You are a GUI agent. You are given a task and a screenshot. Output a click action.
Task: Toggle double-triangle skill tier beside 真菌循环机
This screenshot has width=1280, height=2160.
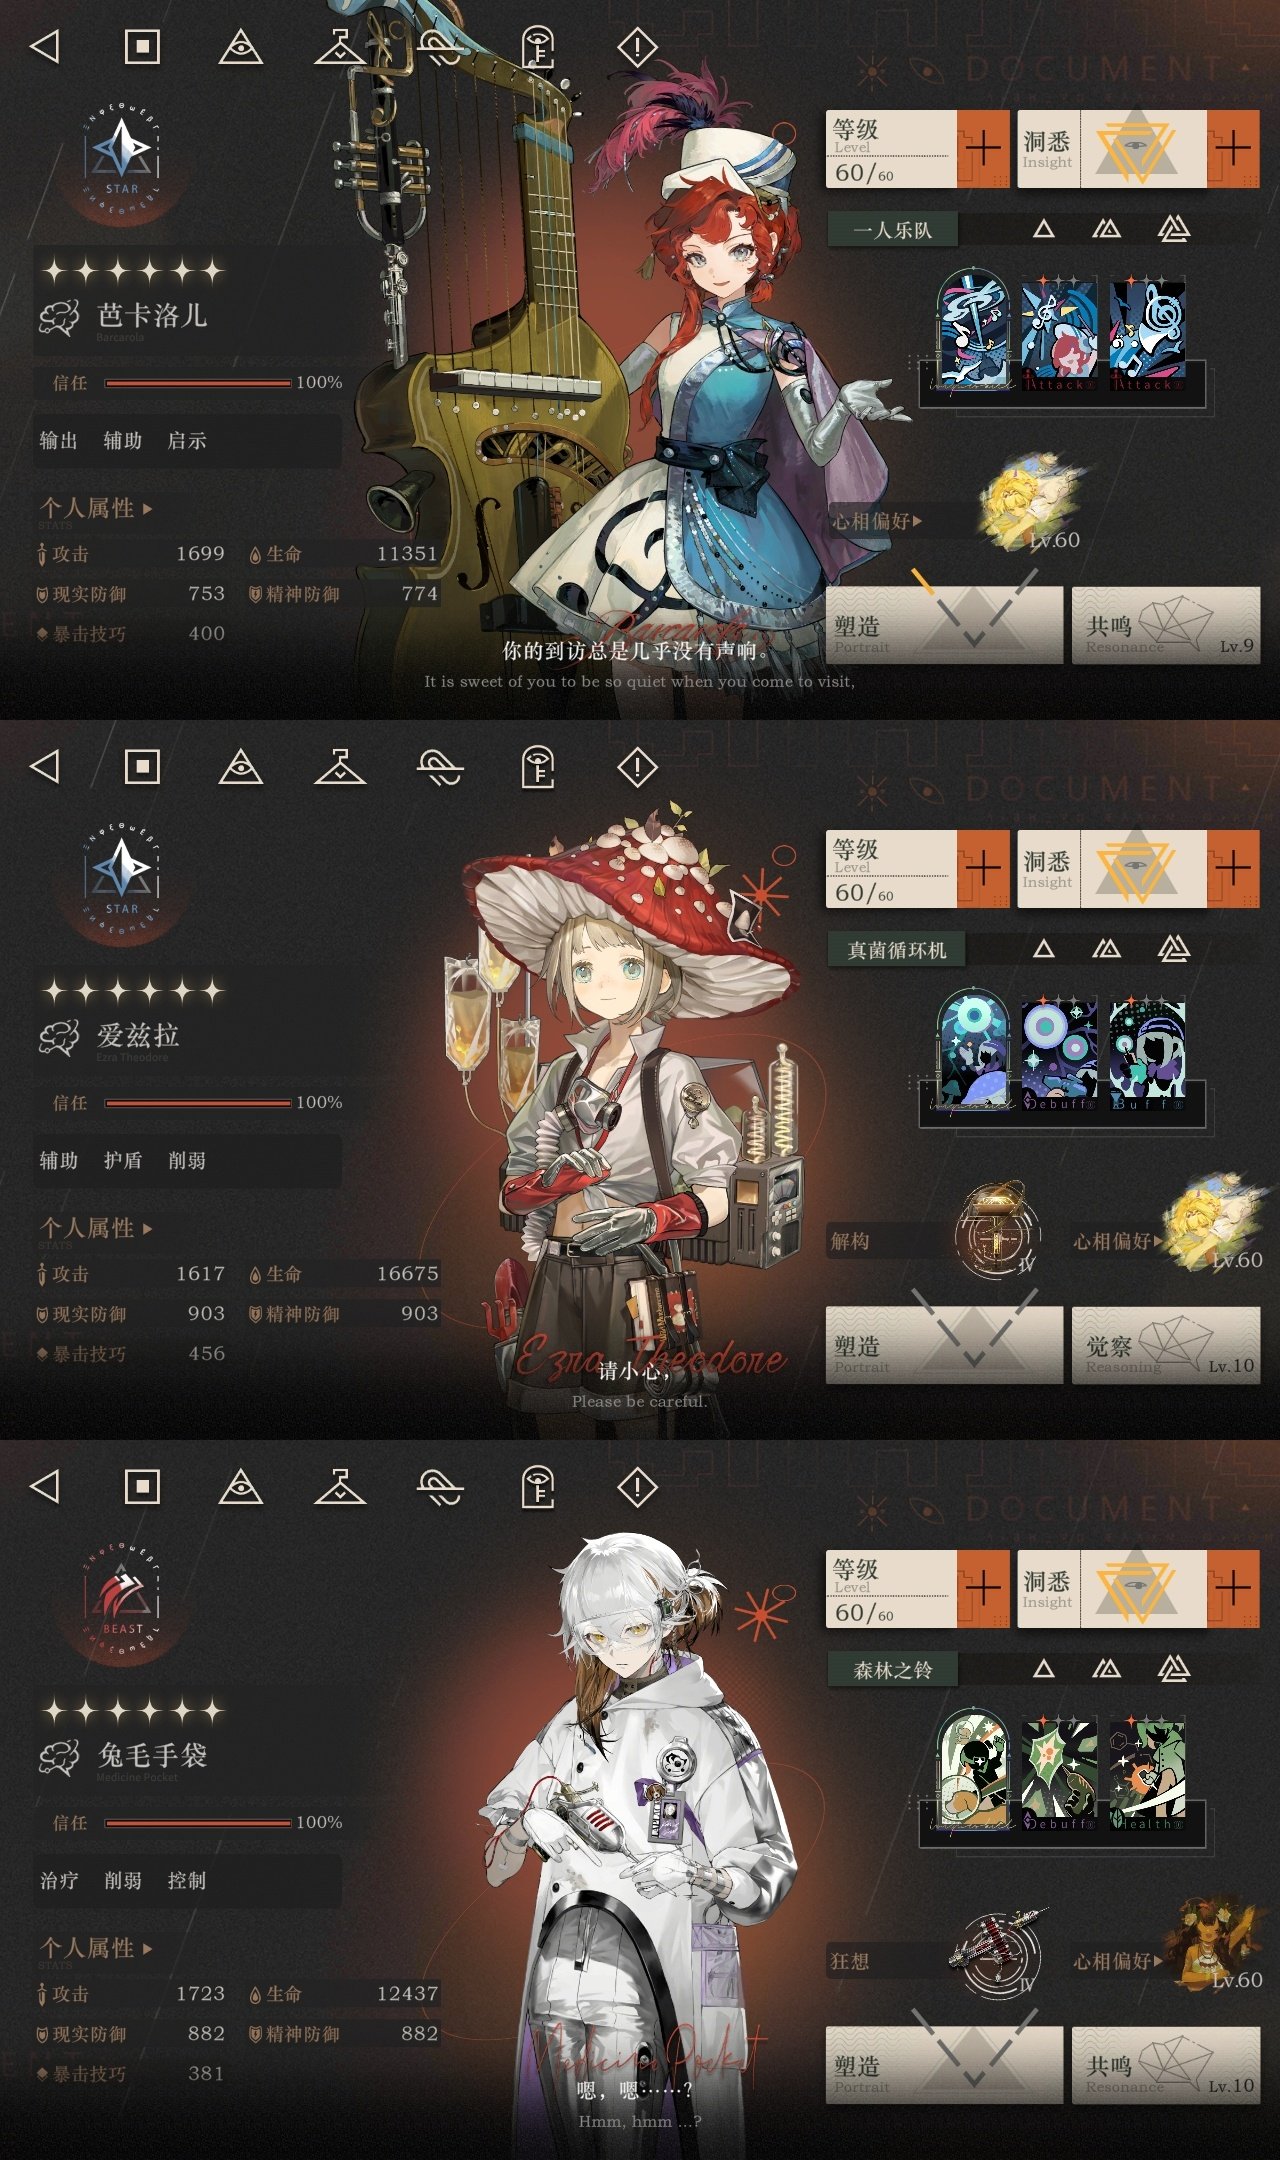pyautogui.click(x=1106, y=949)
